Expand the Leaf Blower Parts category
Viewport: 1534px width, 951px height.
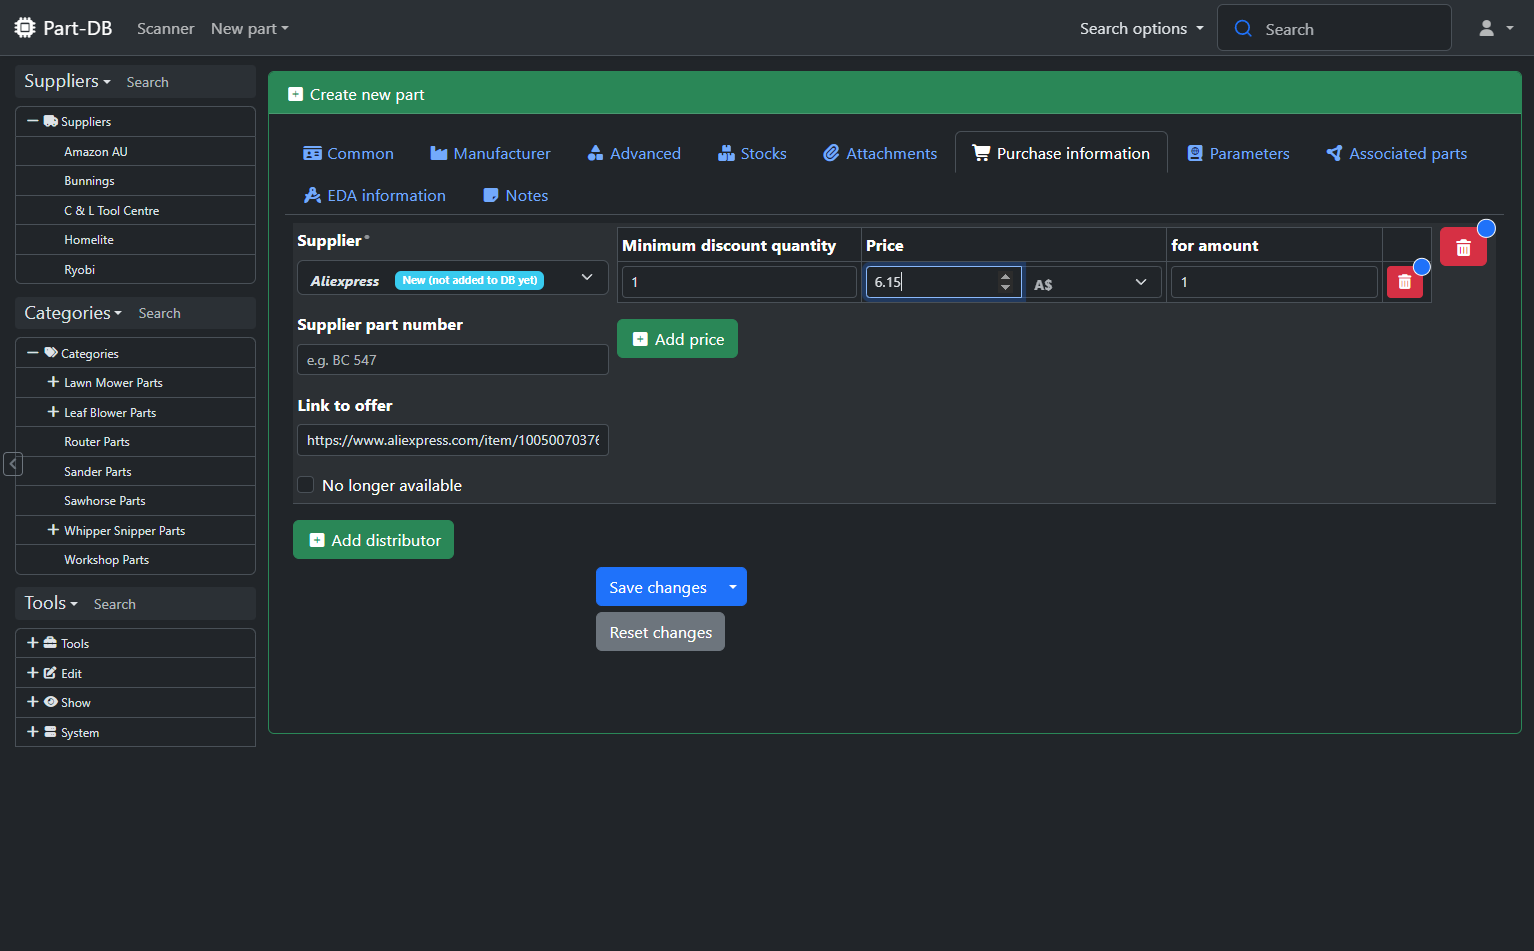(x=53, y=412)
